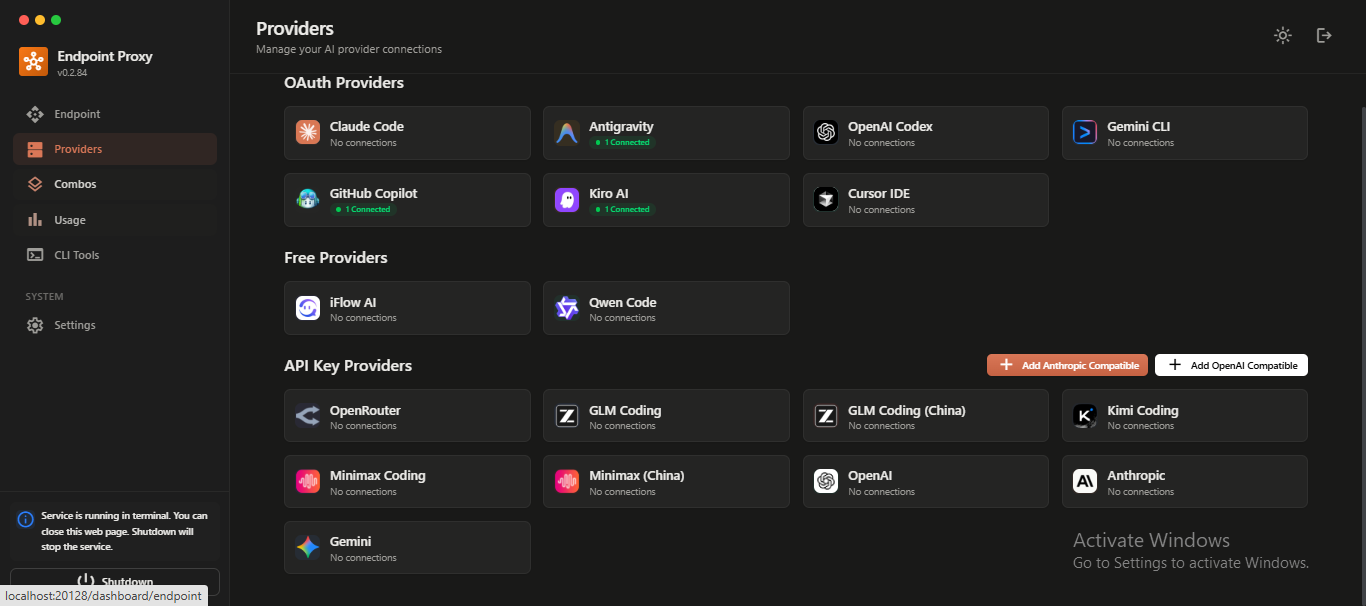This screenshot has width=1366, height=606.
Task: Select the Antigravity provider icon
Action: coord(566,131)
